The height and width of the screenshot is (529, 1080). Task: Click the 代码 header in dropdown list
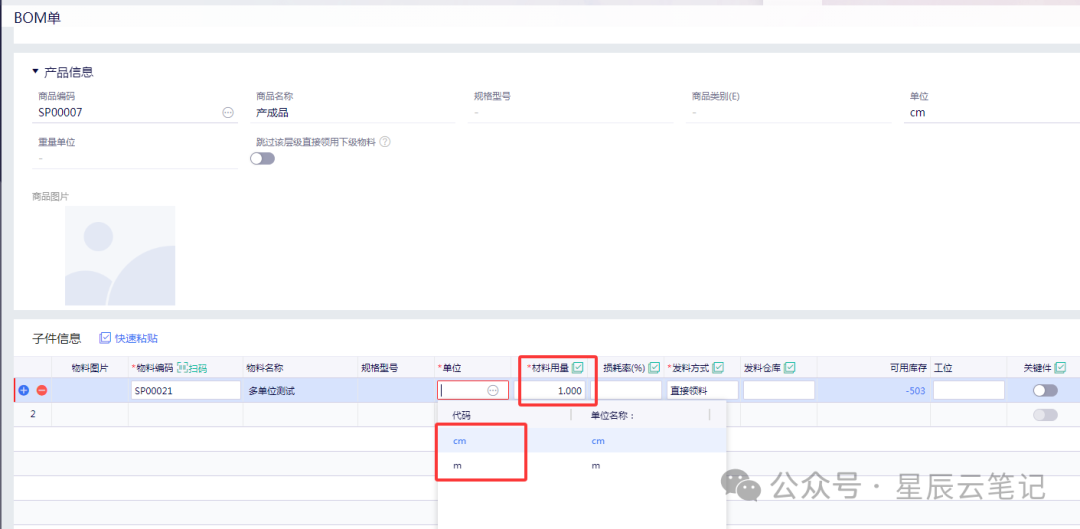[461, 415]
